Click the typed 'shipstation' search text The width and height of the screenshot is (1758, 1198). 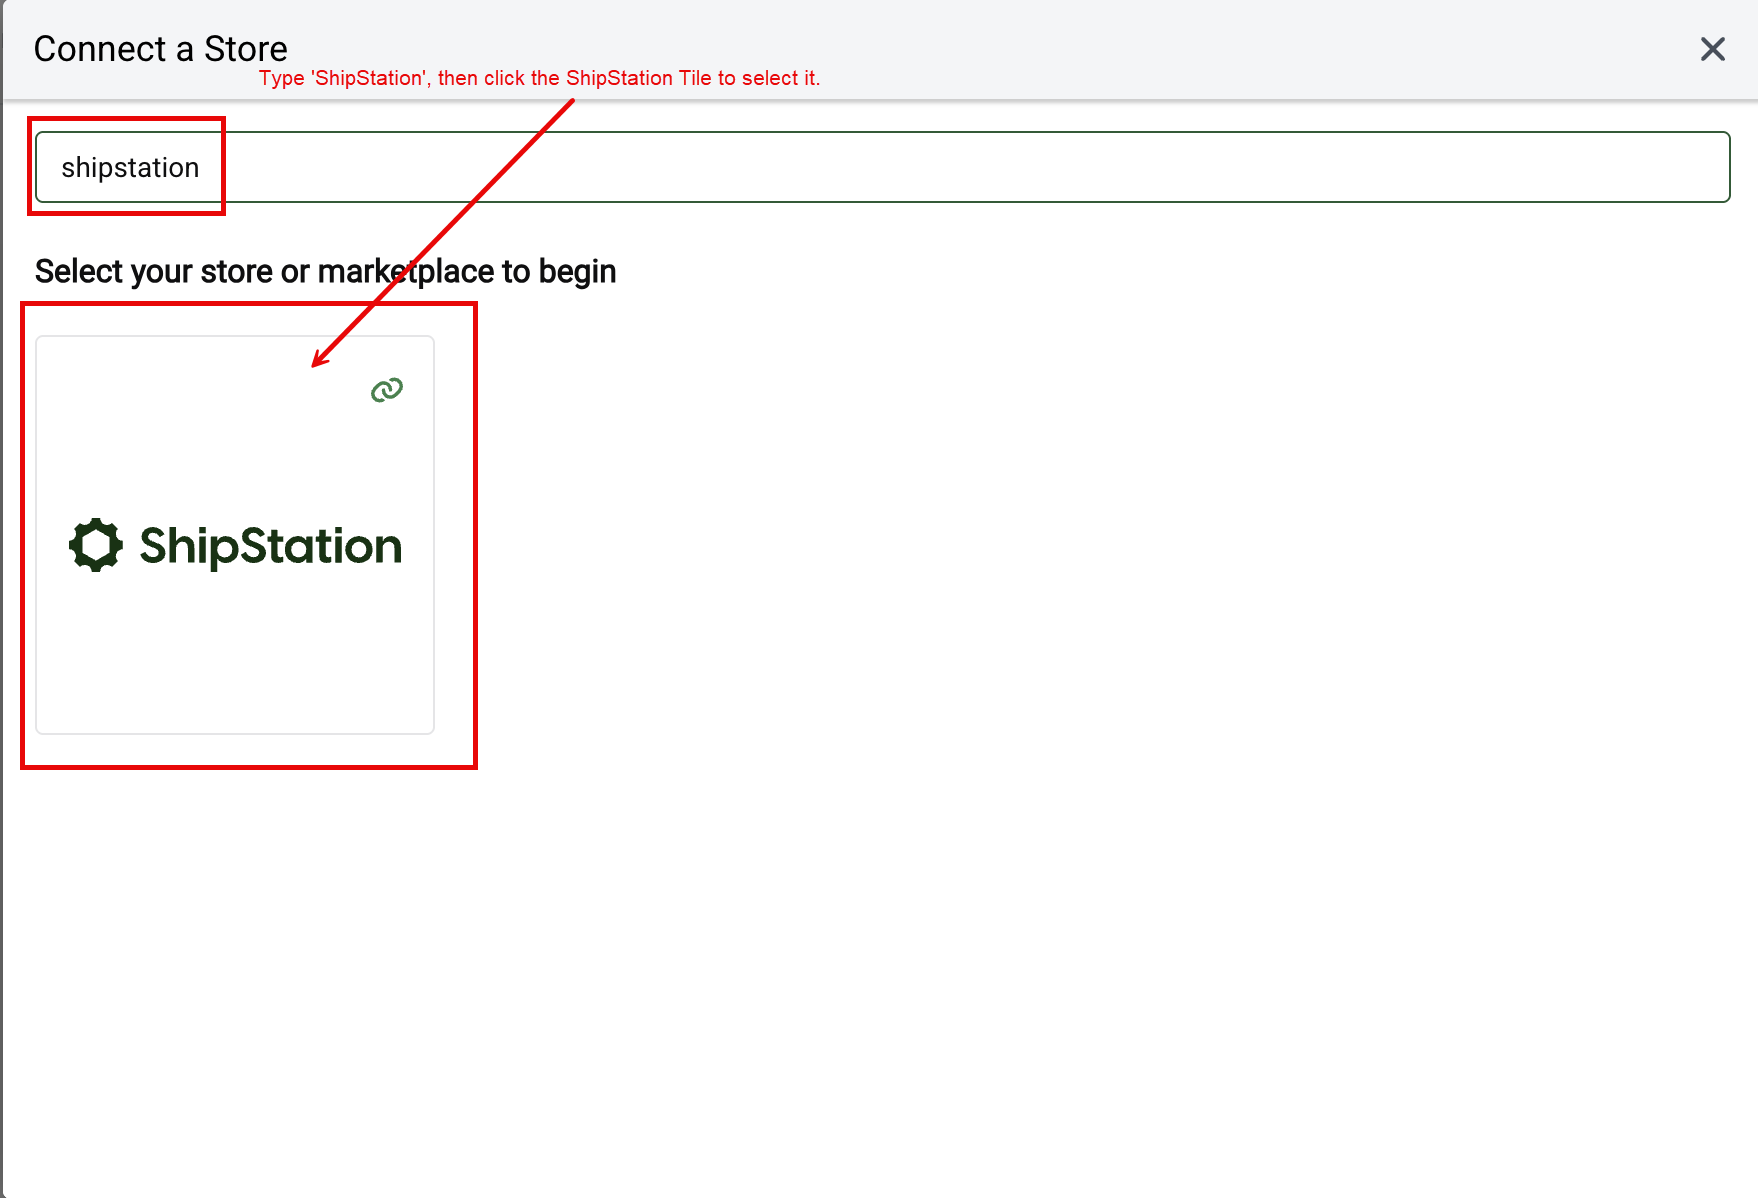(x=130, y=168)
